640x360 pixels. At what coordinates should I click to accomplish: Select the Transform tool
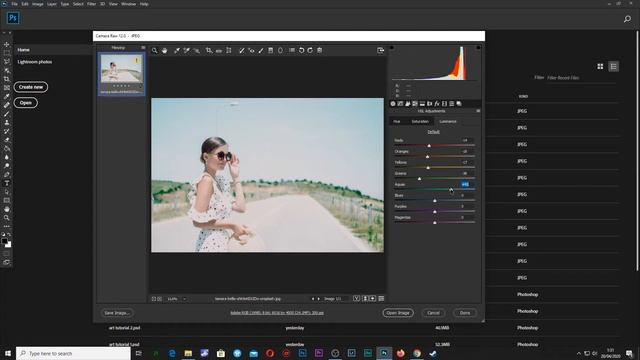pyautogui.click(x=229, y=51)
